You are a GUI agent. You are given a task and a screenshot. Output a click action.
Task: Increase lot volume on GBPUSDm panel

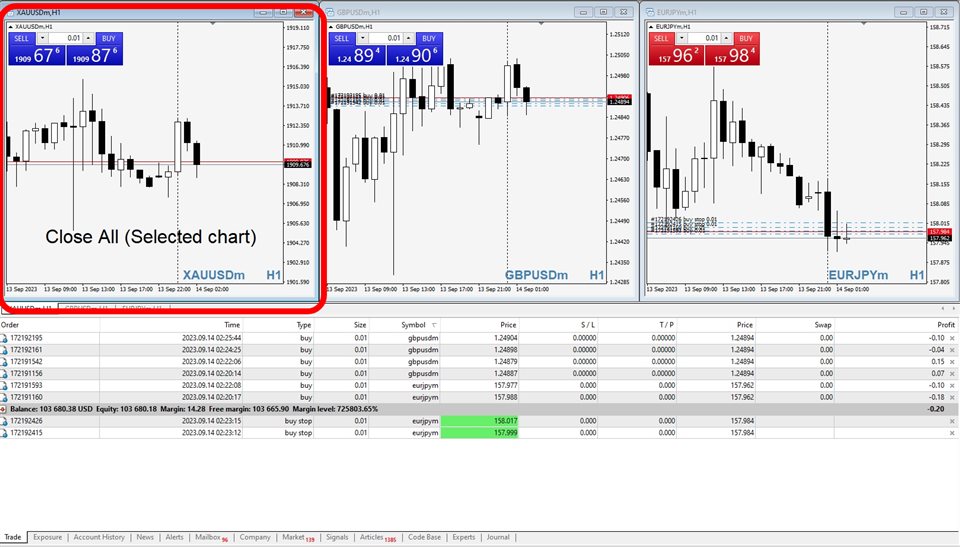pos(409,38)
